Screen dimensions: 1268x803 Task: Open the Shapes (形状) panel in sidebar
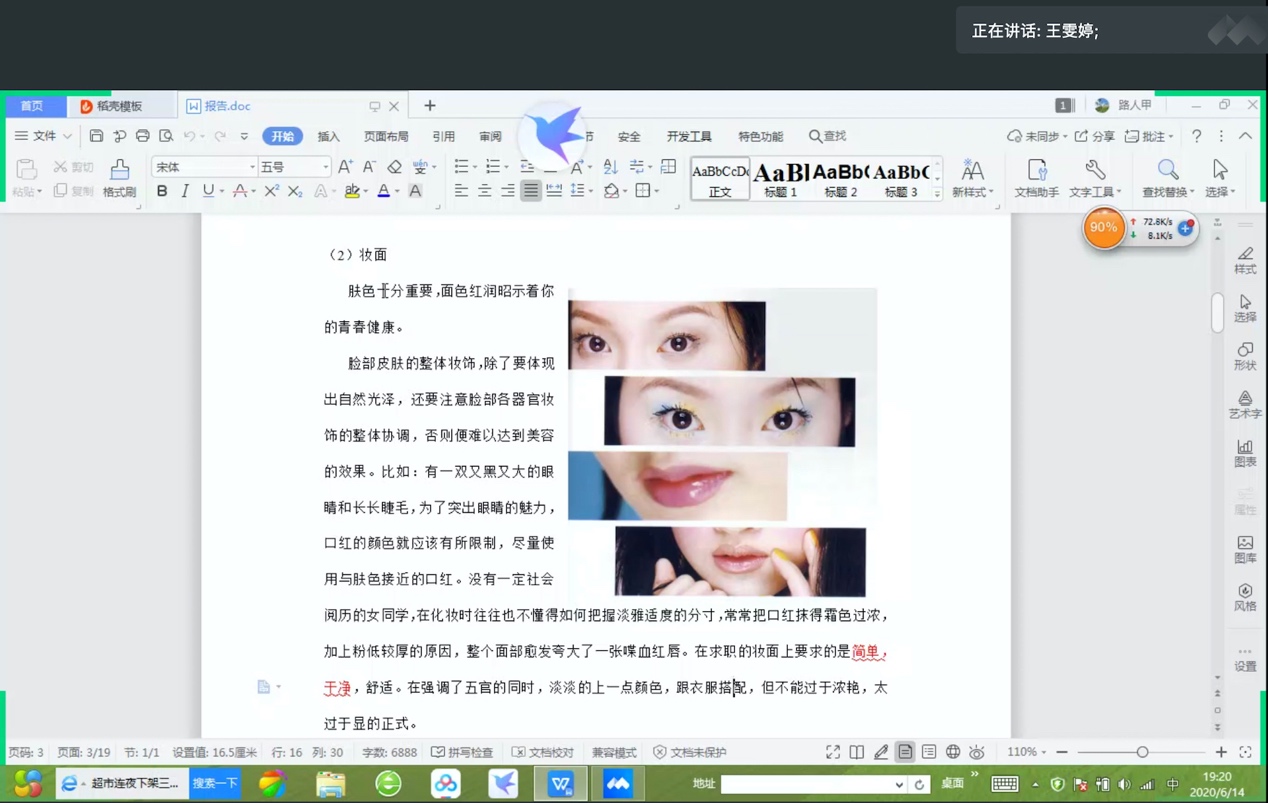pos(1244,355)
